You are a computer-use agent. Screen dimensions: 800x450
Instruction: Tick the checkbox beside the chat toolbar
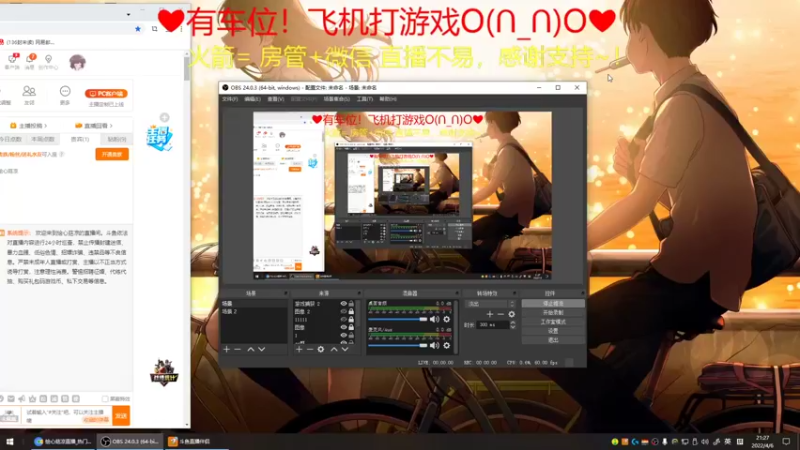(x=105, y=399)
